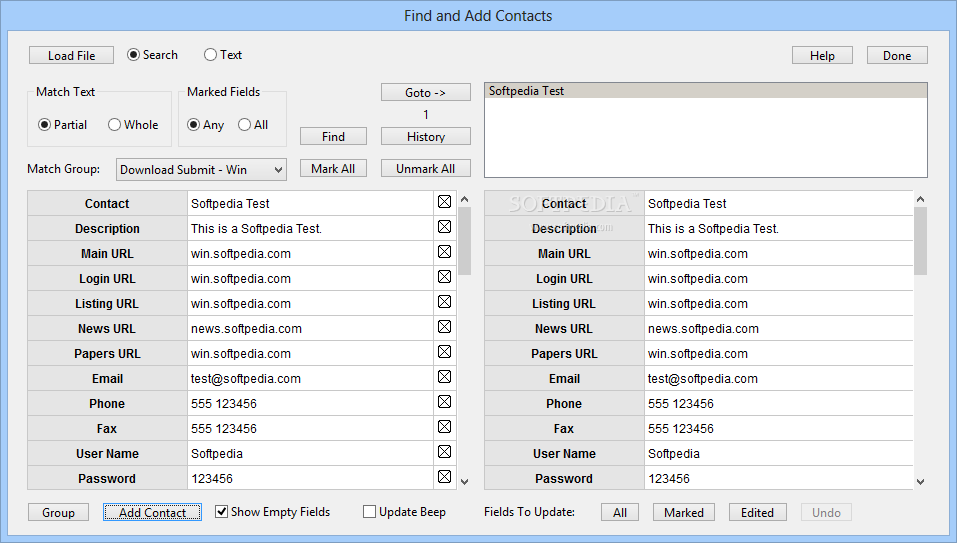Click the Done button
Screen dimensions: 957x543
coord(897,56)
